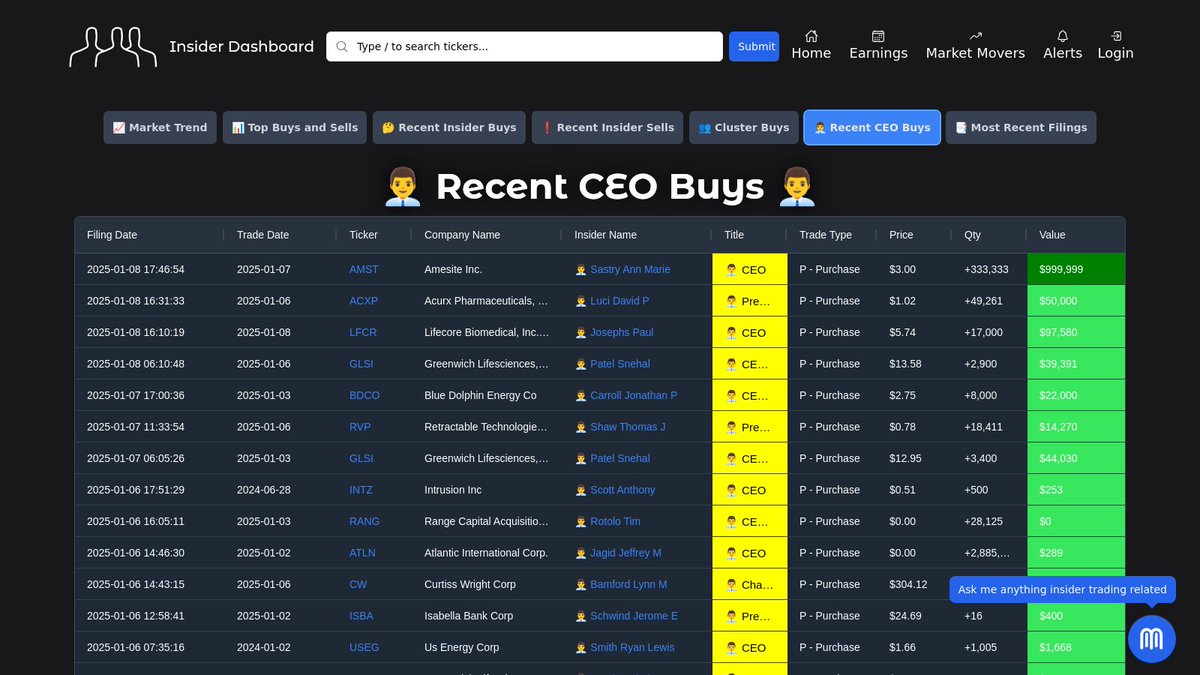Click the person icon beside Josephs Paul
Image resolution: width=1200 pixels, height=675 pixels.
click(581, 332)
